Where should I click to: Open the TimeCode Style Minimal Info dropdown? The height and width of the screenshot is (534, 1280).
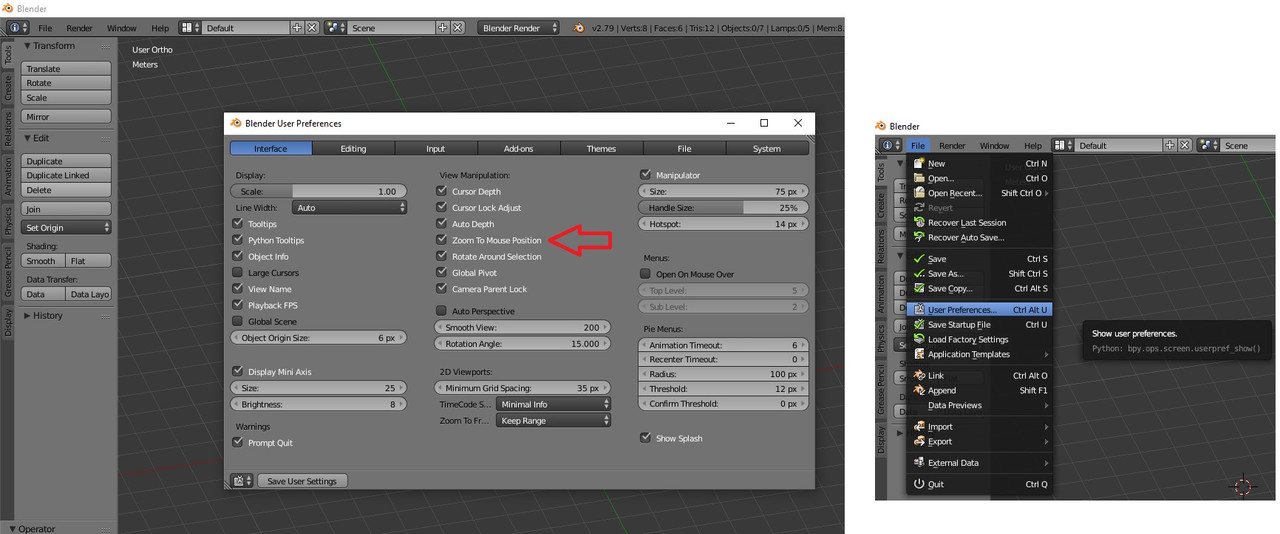point(554,405)
